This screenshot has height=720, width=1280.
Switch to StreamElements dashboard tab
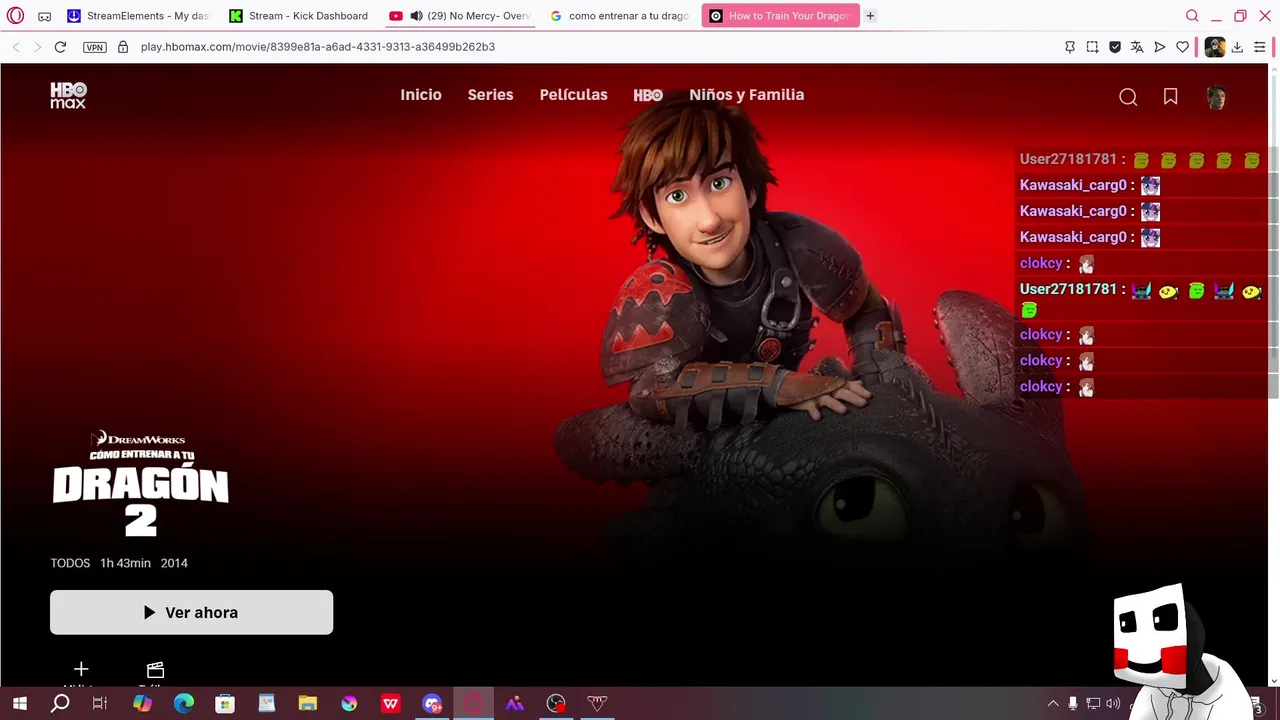click(138, 16)
